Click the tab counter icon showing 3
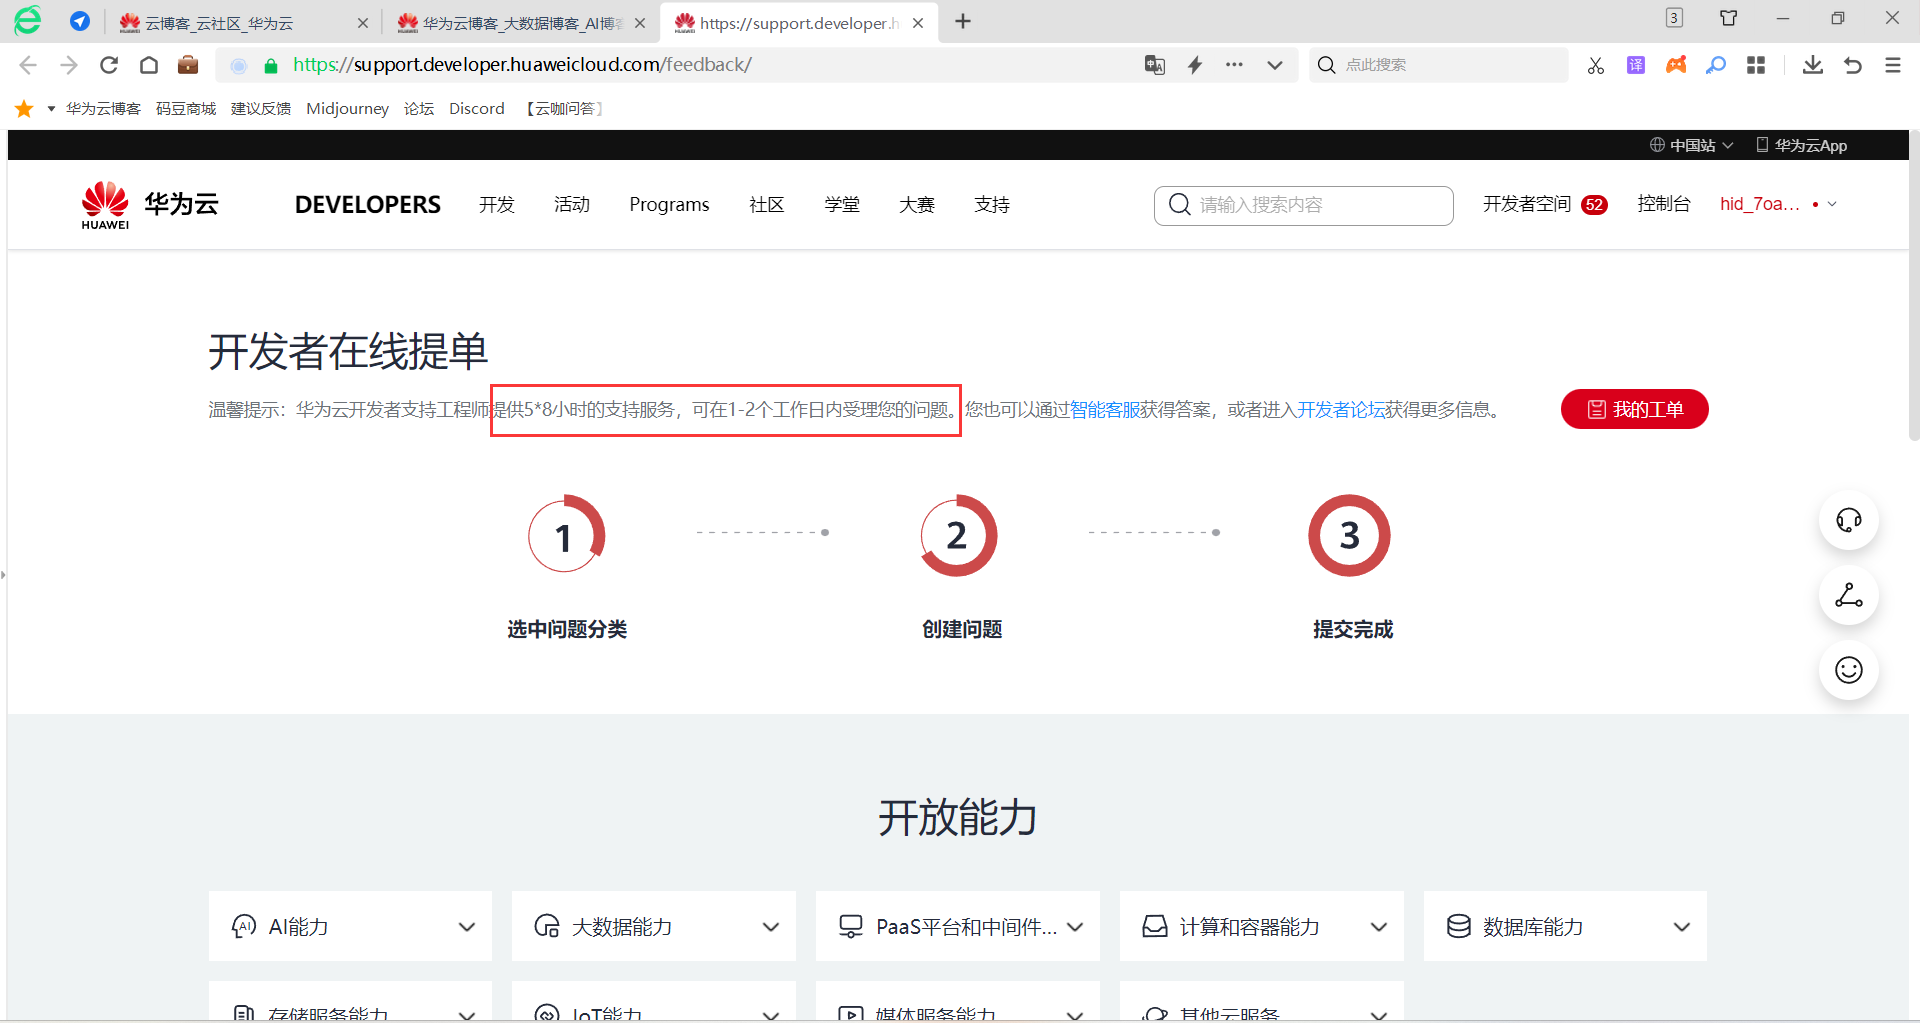This screenshot has height=1023, width=1920. pos(1674,18)
